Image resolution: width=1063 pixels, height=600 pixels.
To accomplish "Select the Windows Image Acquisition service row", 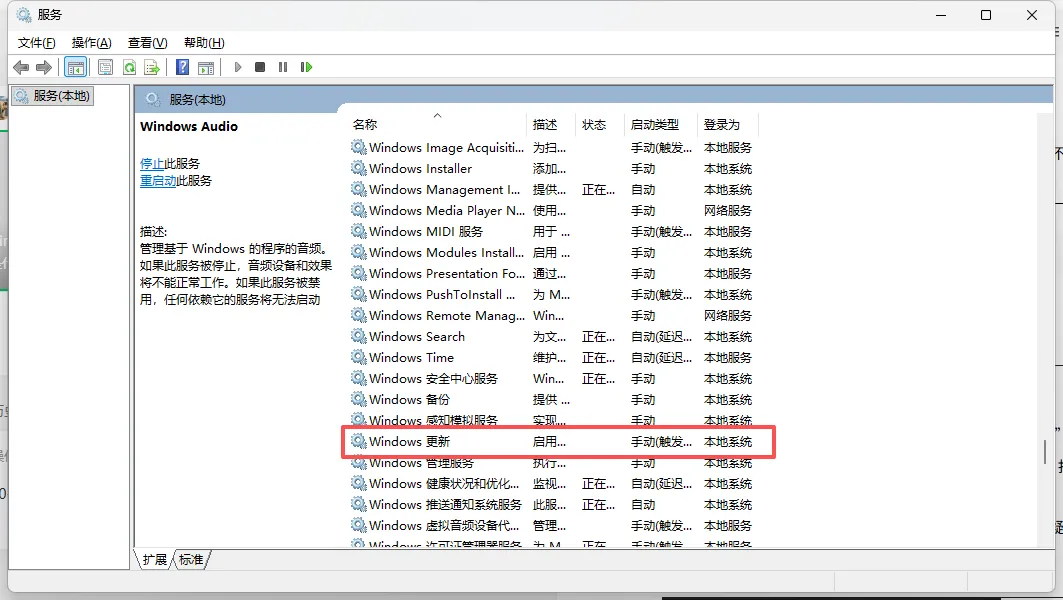I will tap(552, 148).
